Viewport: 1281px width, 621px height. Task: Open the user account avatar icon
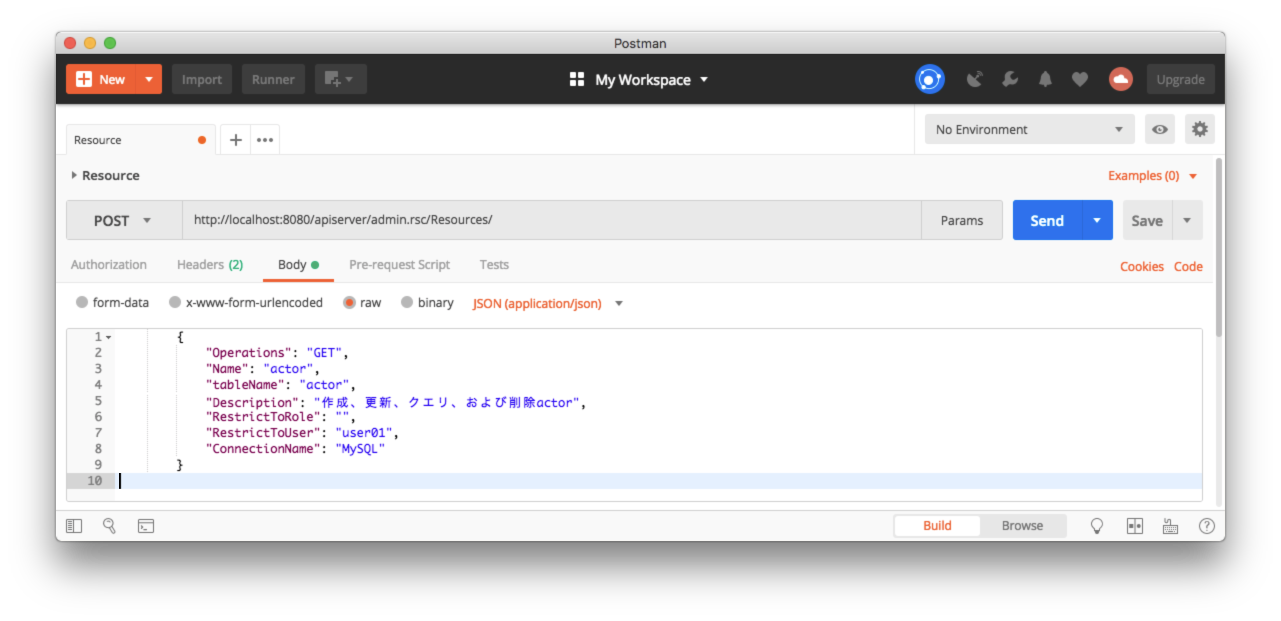1121,79
